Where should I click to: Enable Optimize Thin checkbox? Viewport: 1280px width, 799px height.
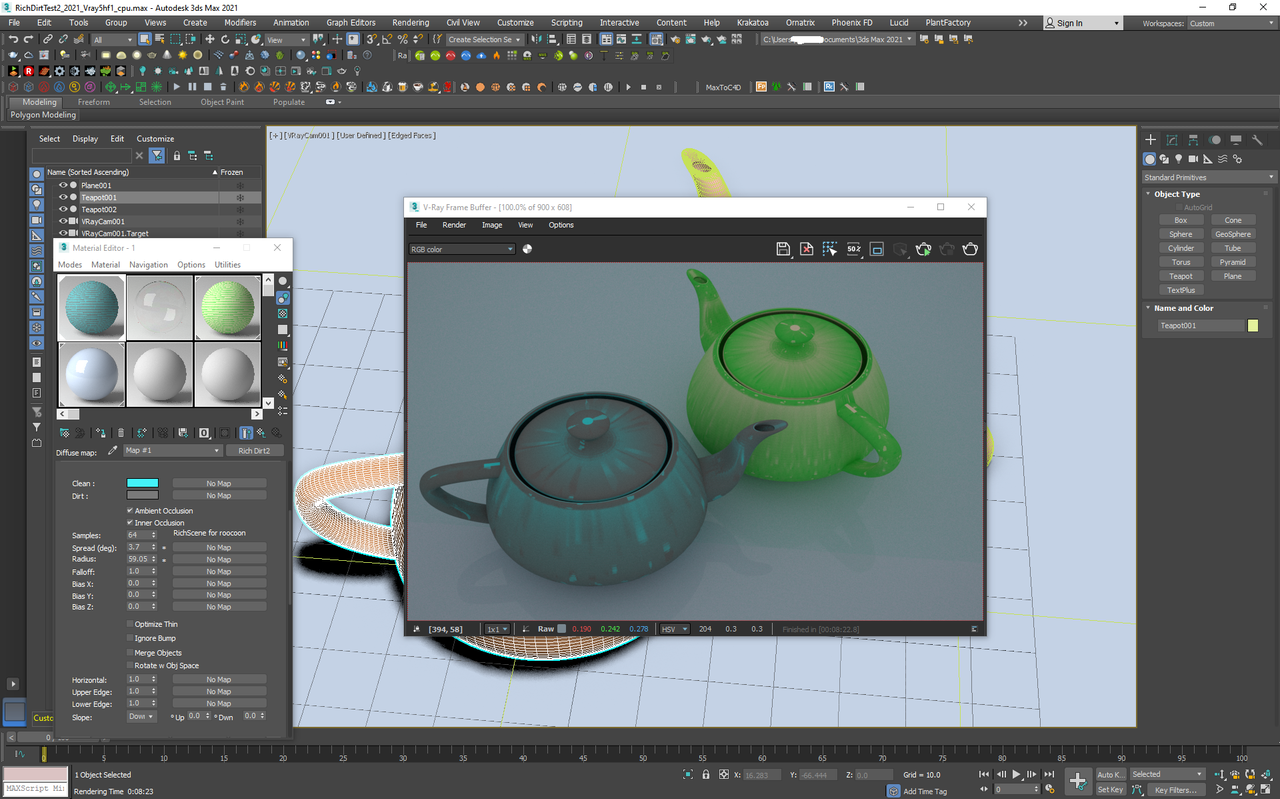point(130,625)
